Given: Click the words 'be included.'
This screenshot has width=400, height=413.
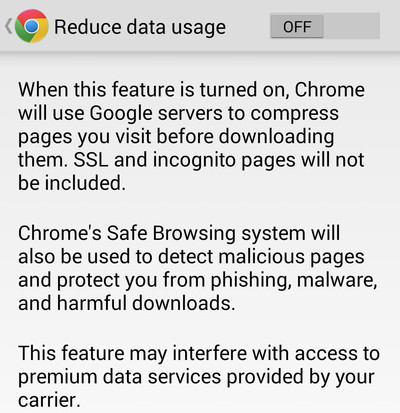Looking at the screenshot, I should [x=72, y=183].
